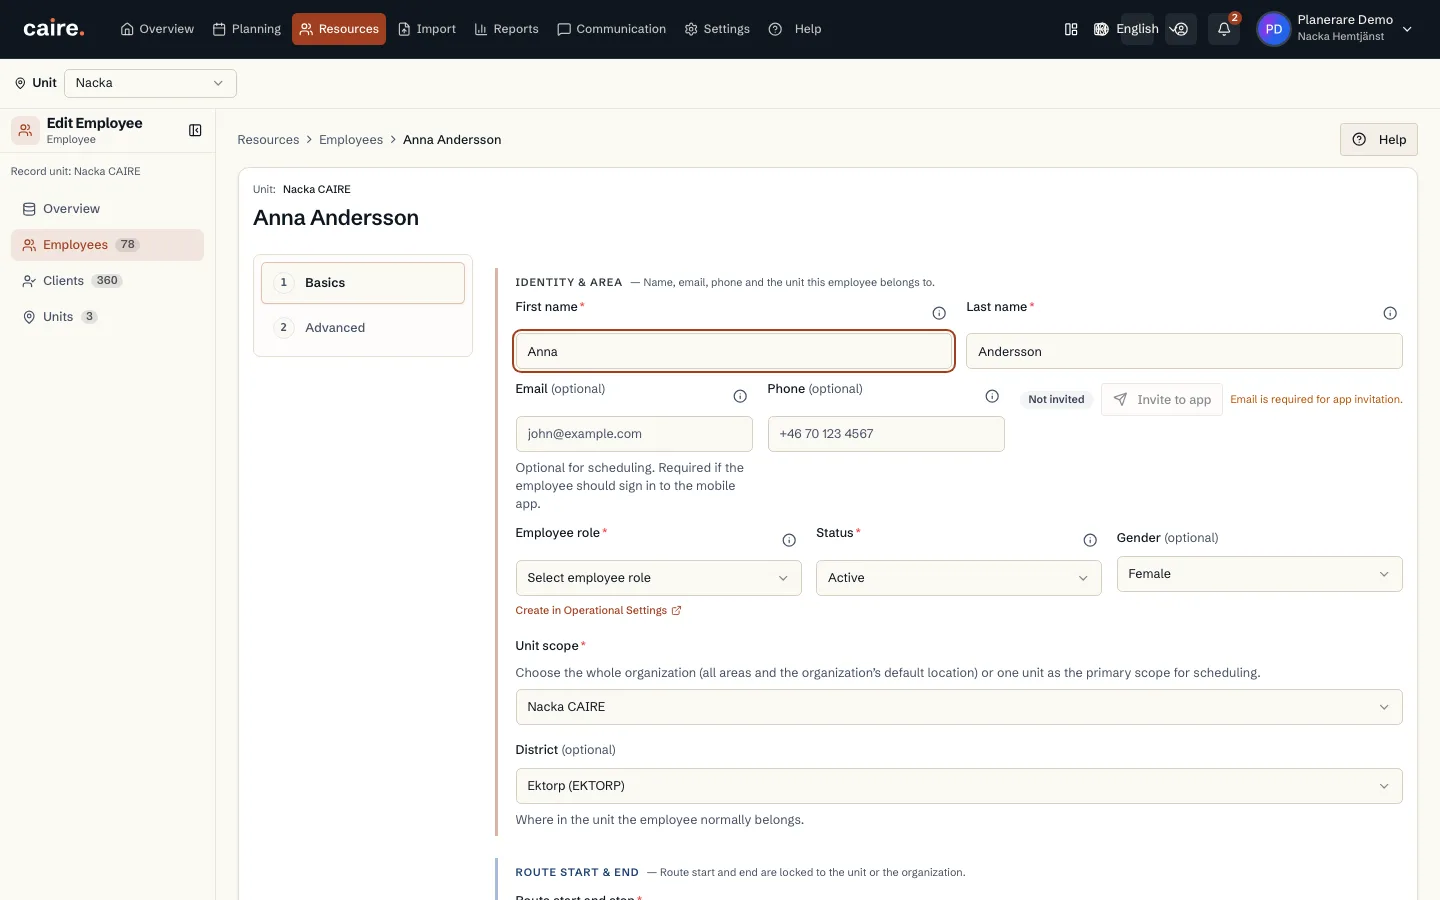
Task: Click the Help button at right
Action: [x=1378, y=140]
